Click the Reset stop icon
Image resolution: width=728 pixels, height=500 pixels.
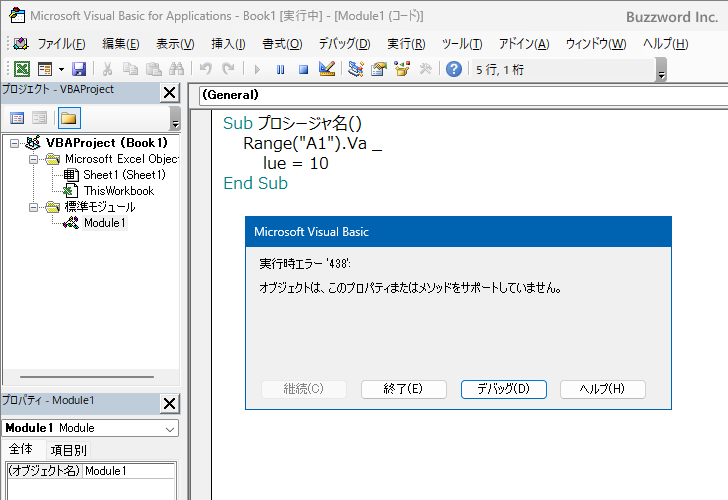(x=304, y=70)
